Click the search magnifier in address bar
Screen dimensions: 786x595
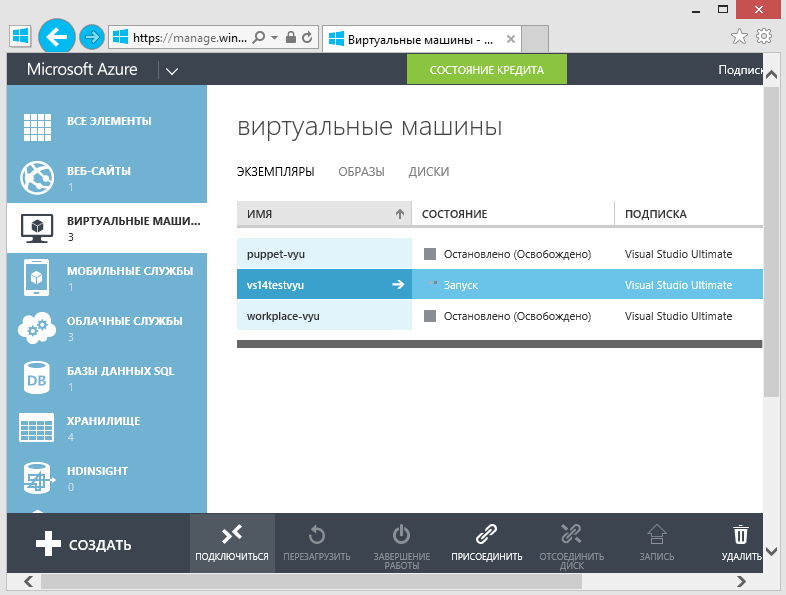[259, 37]
